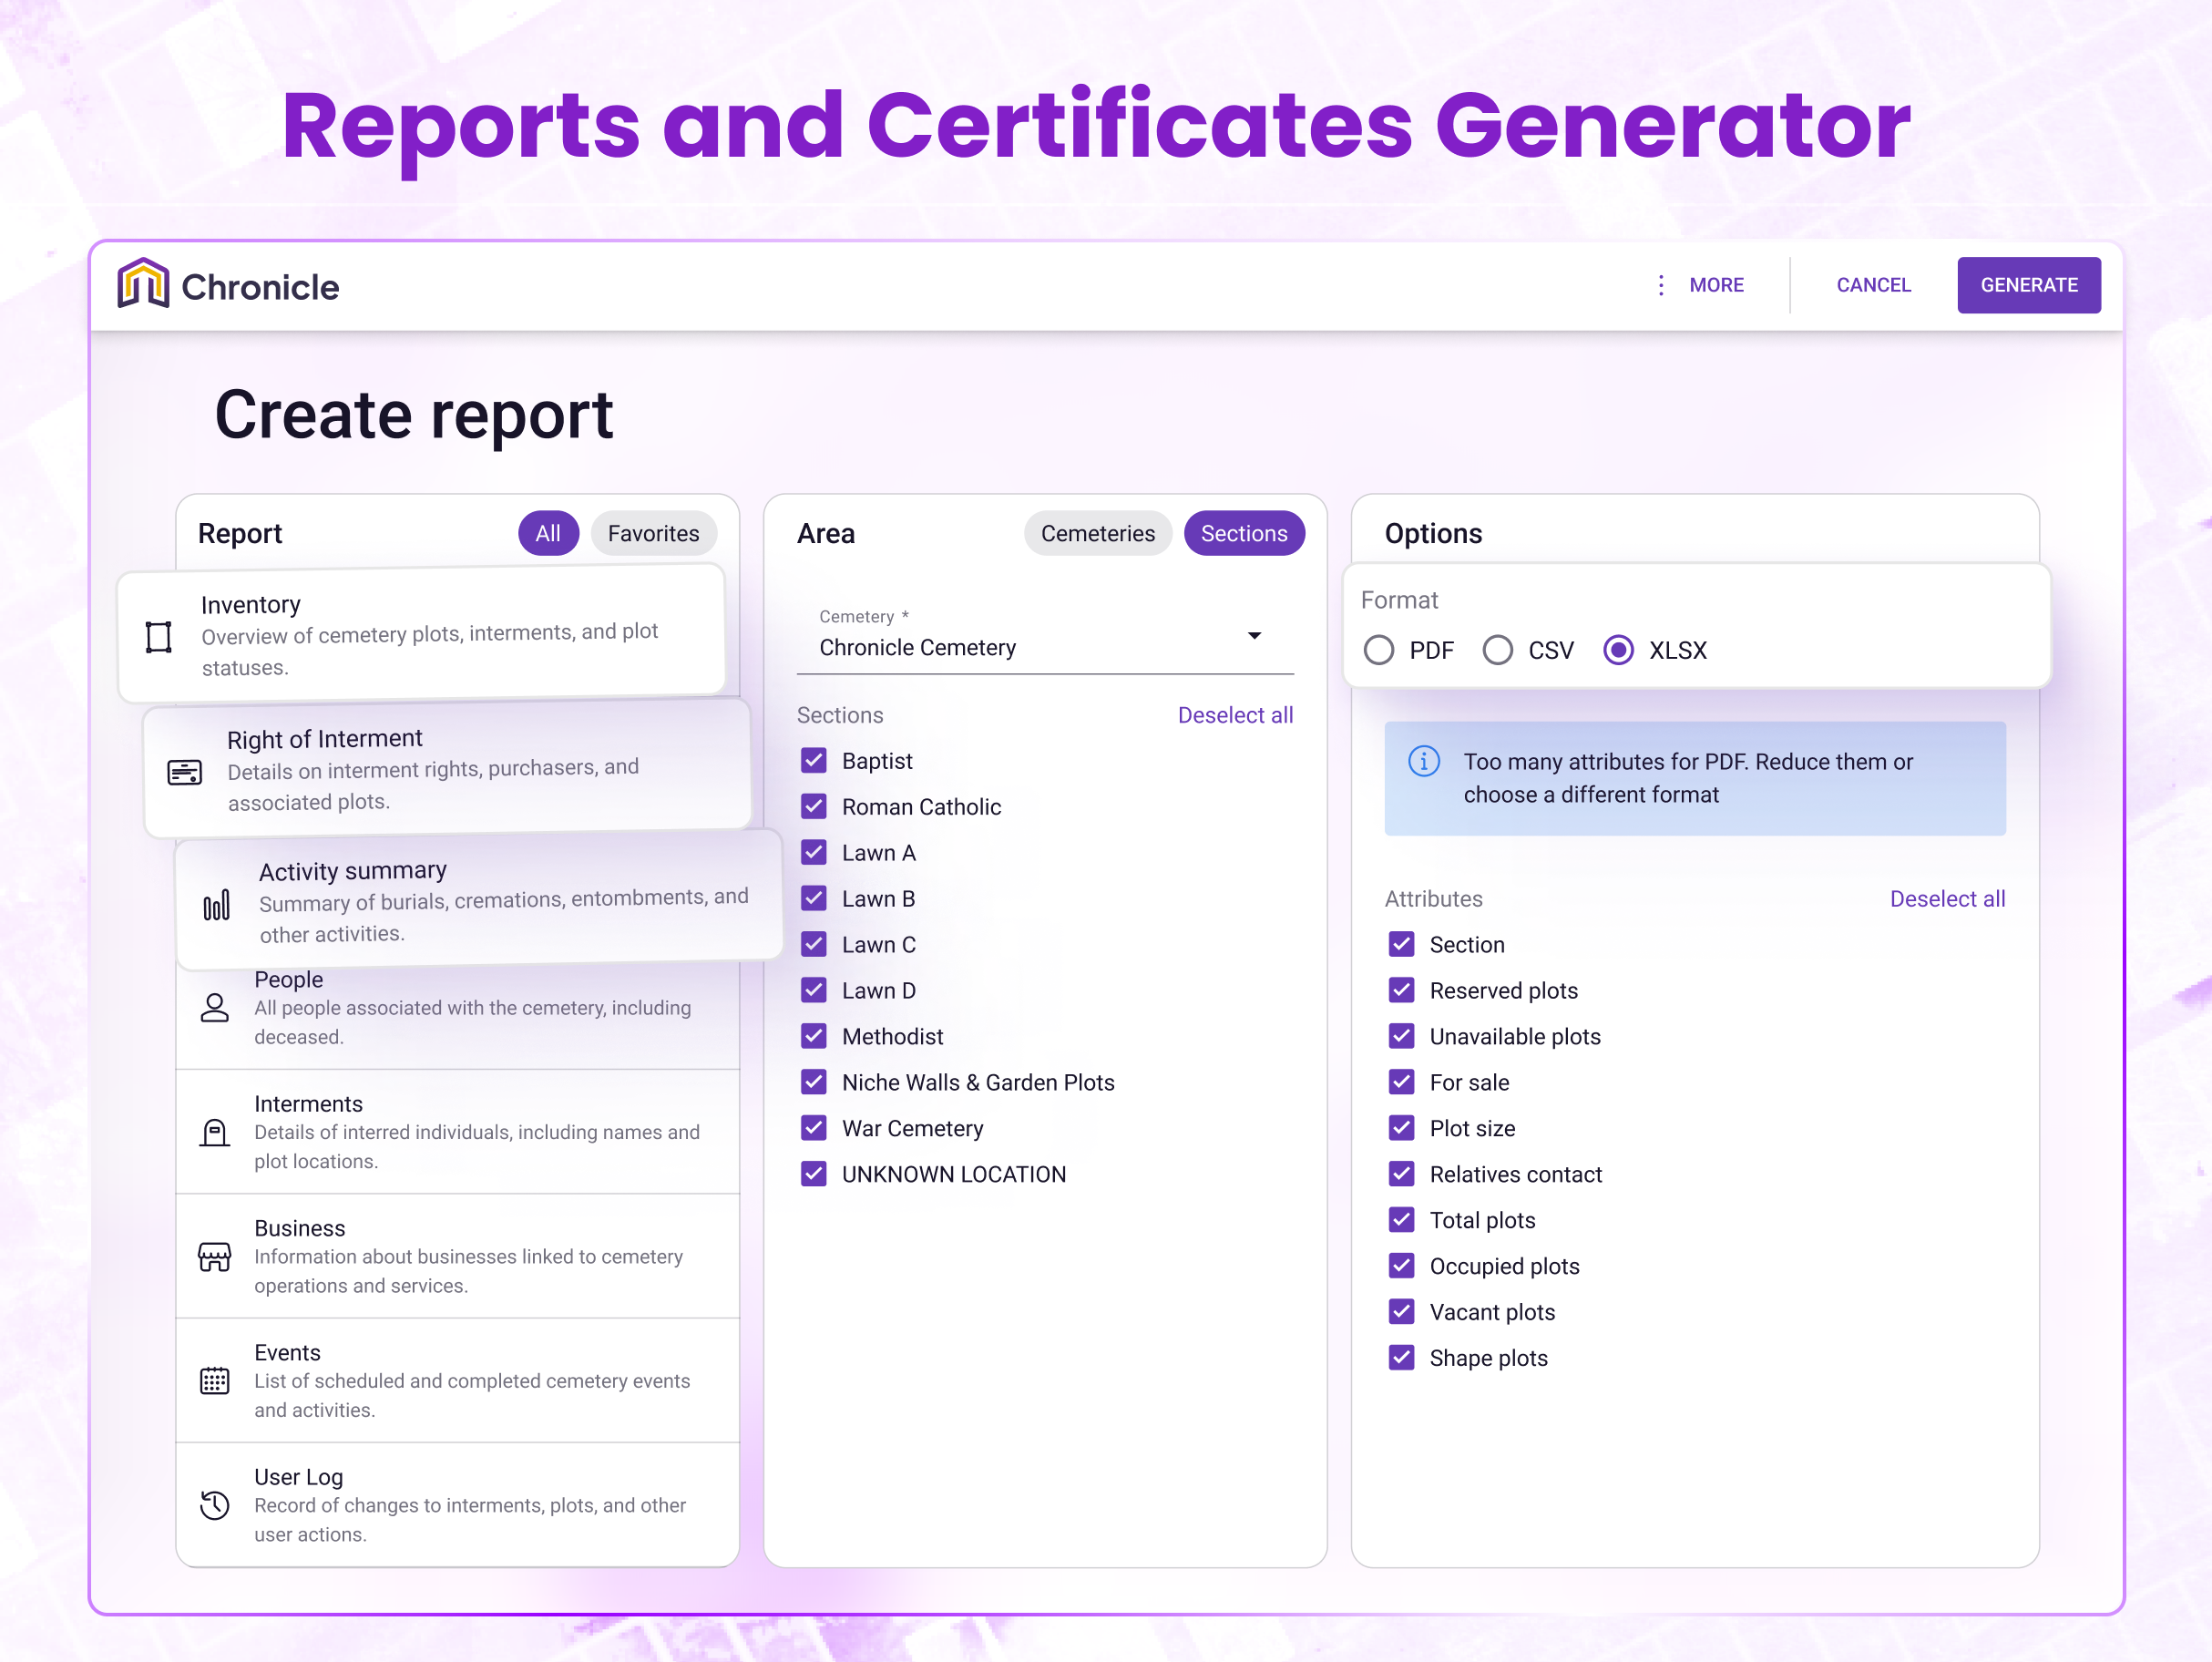This screenshot has width=2212, height=1662.
Task: Click the People report person icon
Action: point(215,1007)
